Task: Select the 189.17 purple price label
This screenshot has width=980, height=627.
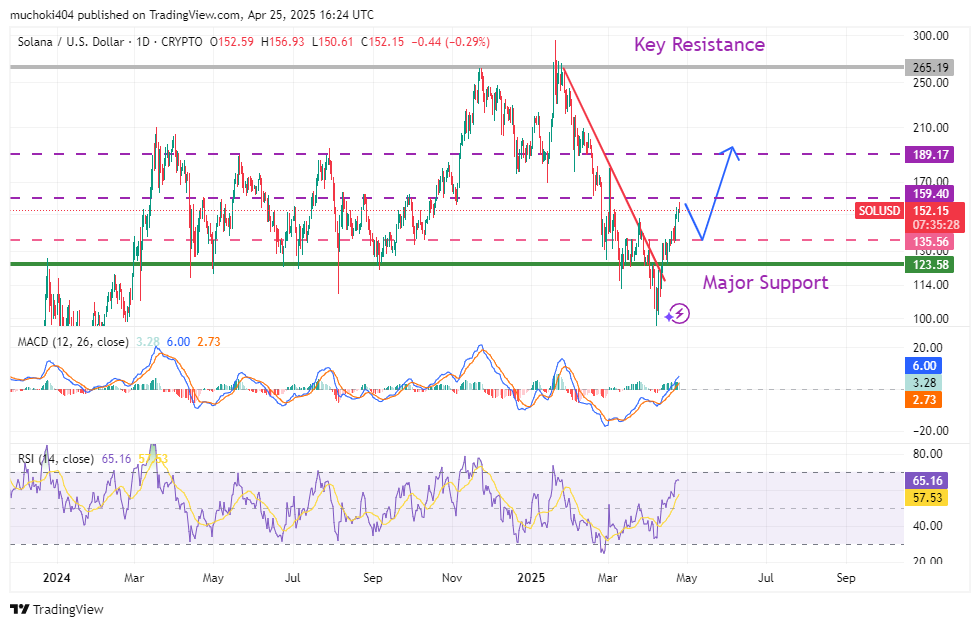Action: pos(929,154)
